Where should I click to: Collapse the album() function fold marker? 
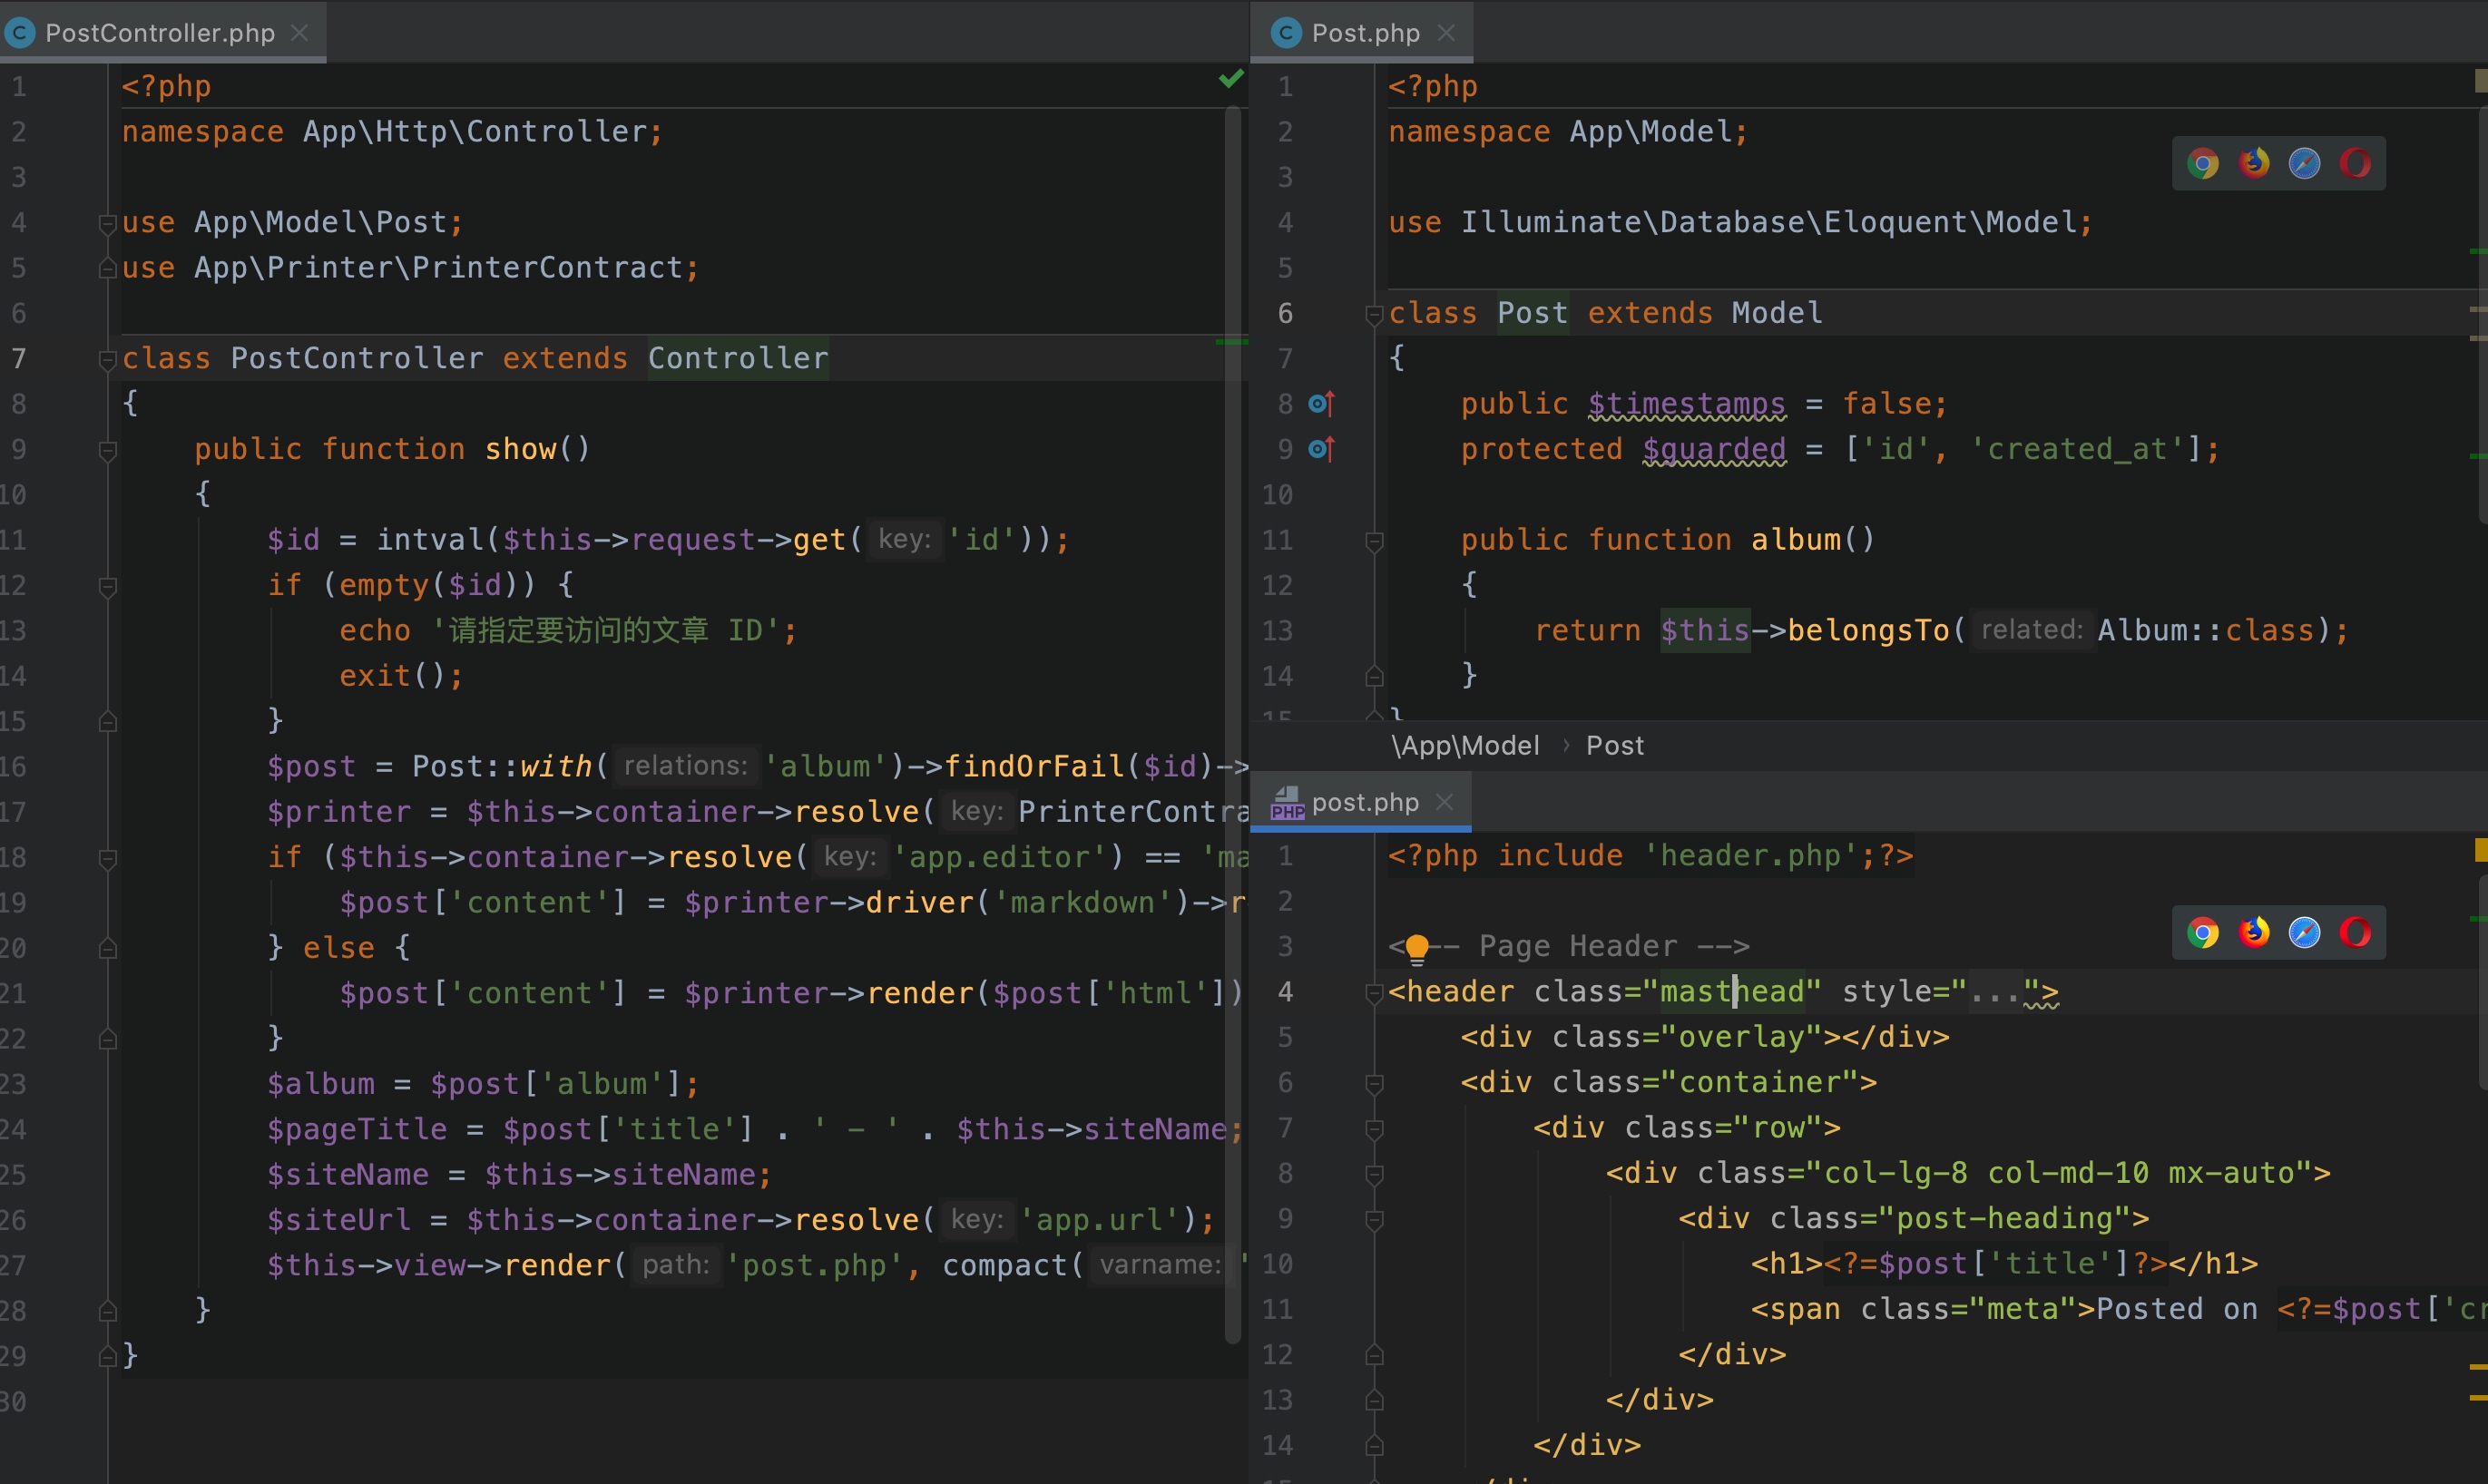pyautogui.click(x=1374, y=541)
